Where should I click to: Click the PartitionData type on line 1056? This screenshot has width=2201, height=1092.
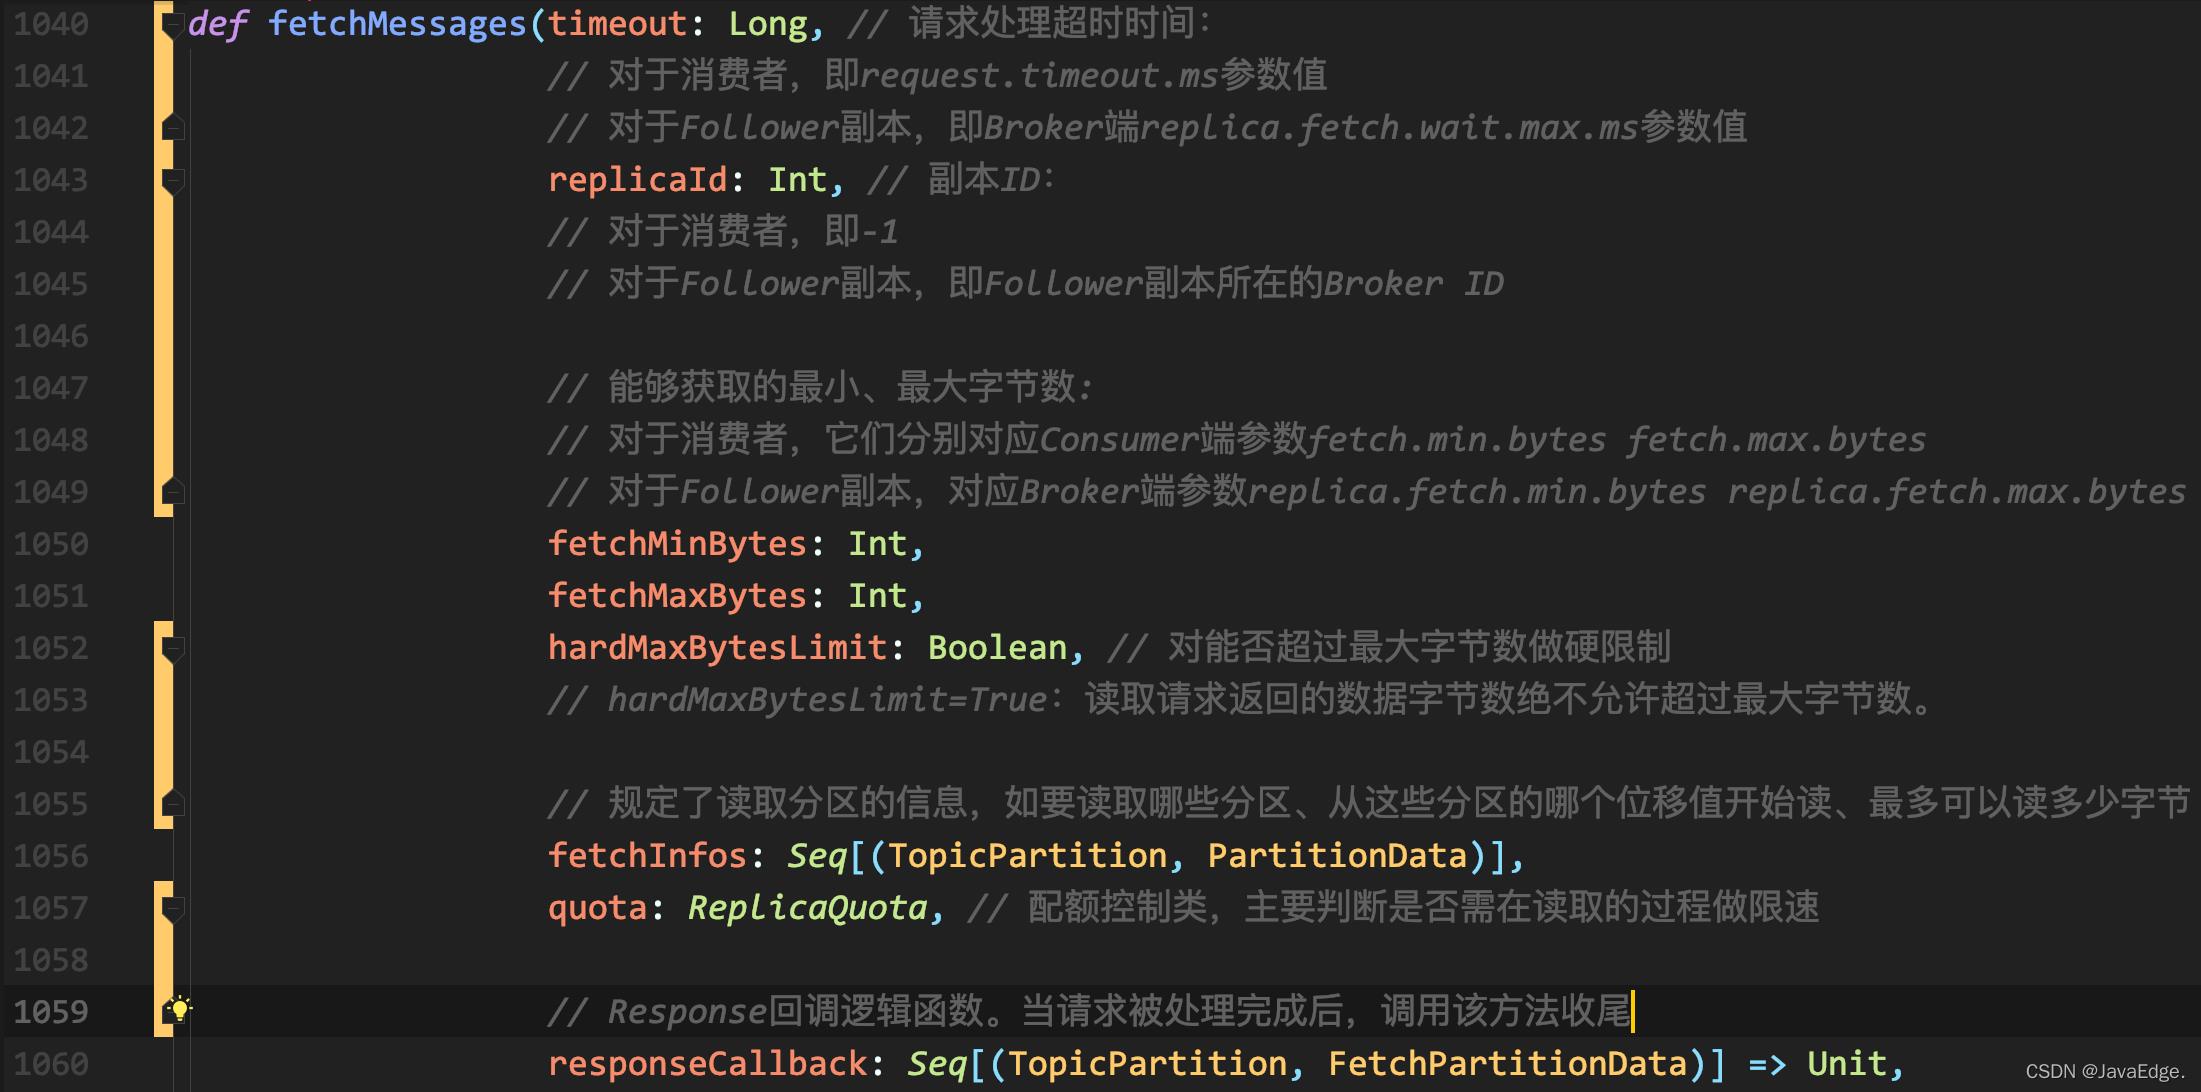pos(1337,856)
